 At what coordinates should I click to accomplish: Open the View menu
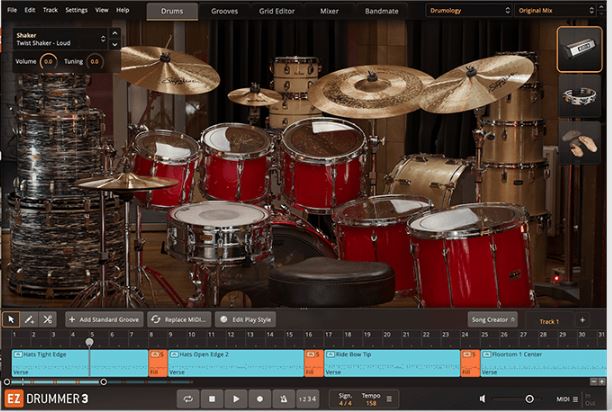(101, 10)
